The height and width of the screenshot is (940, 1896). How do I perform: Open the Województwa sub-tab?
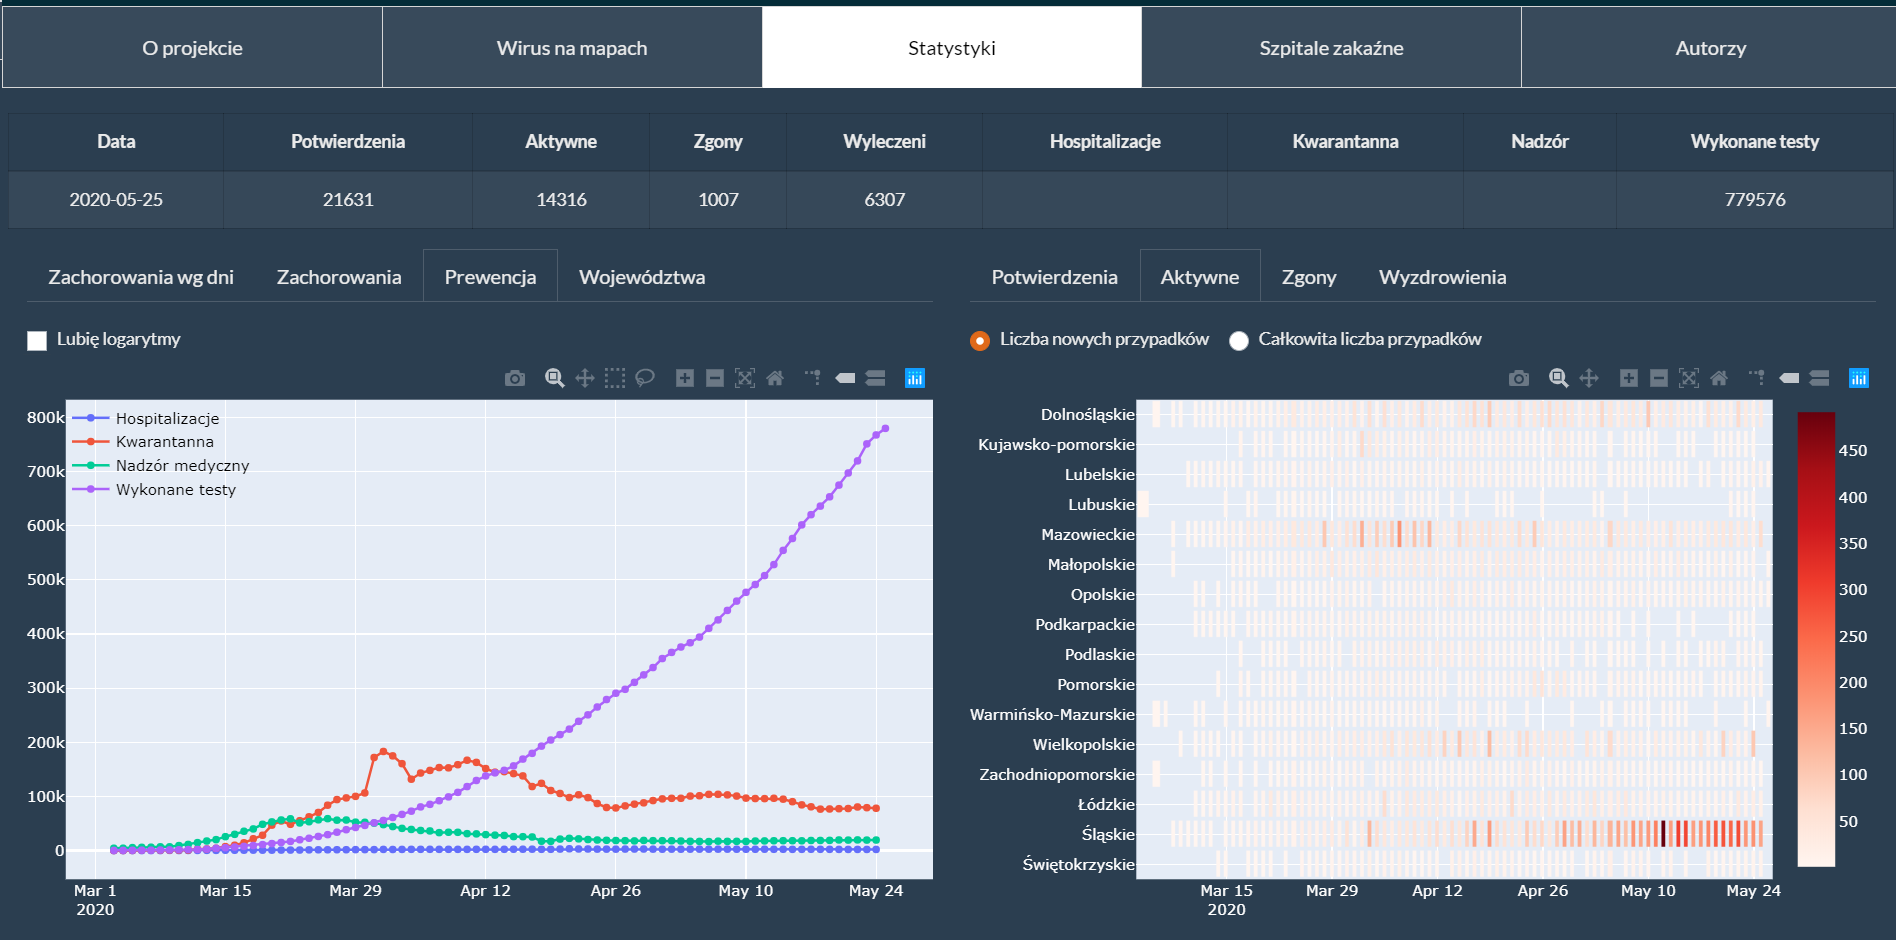point(642,277)
